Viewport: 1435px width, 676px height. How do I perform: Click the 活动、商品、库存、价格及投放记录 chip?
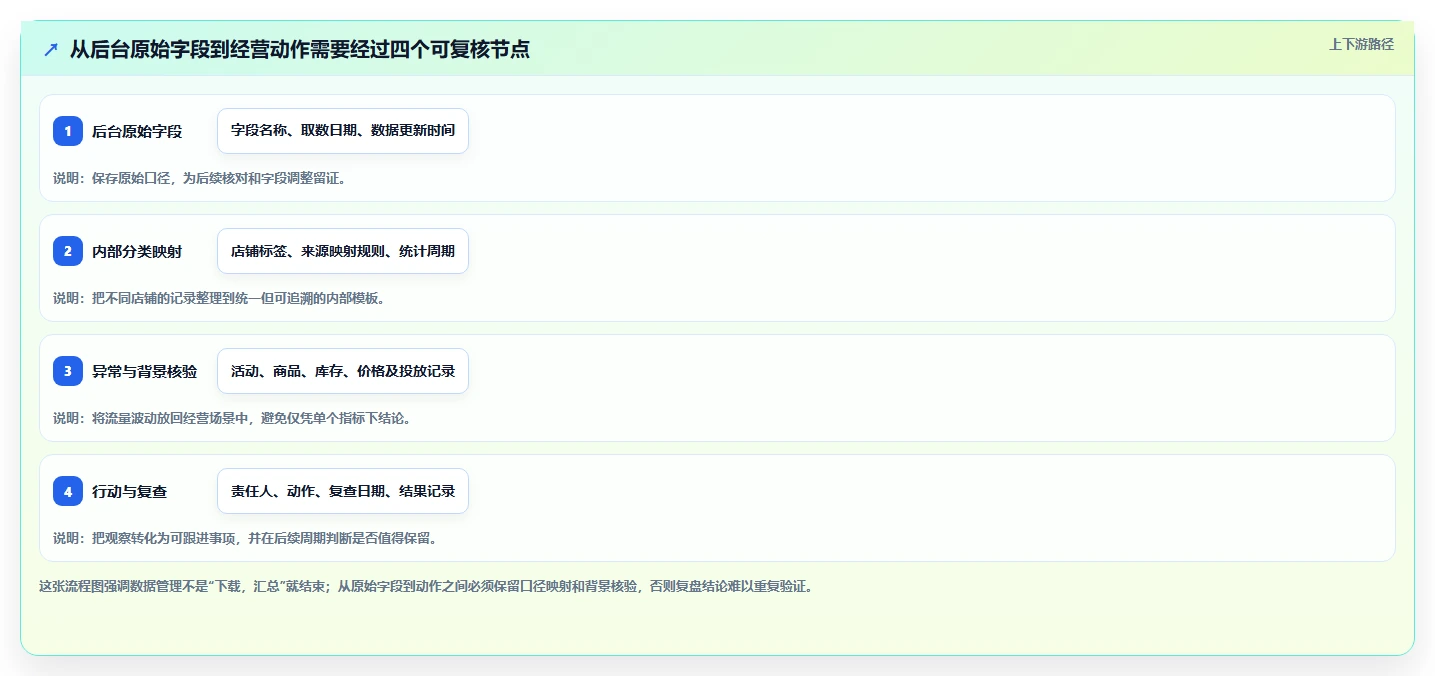343,371
